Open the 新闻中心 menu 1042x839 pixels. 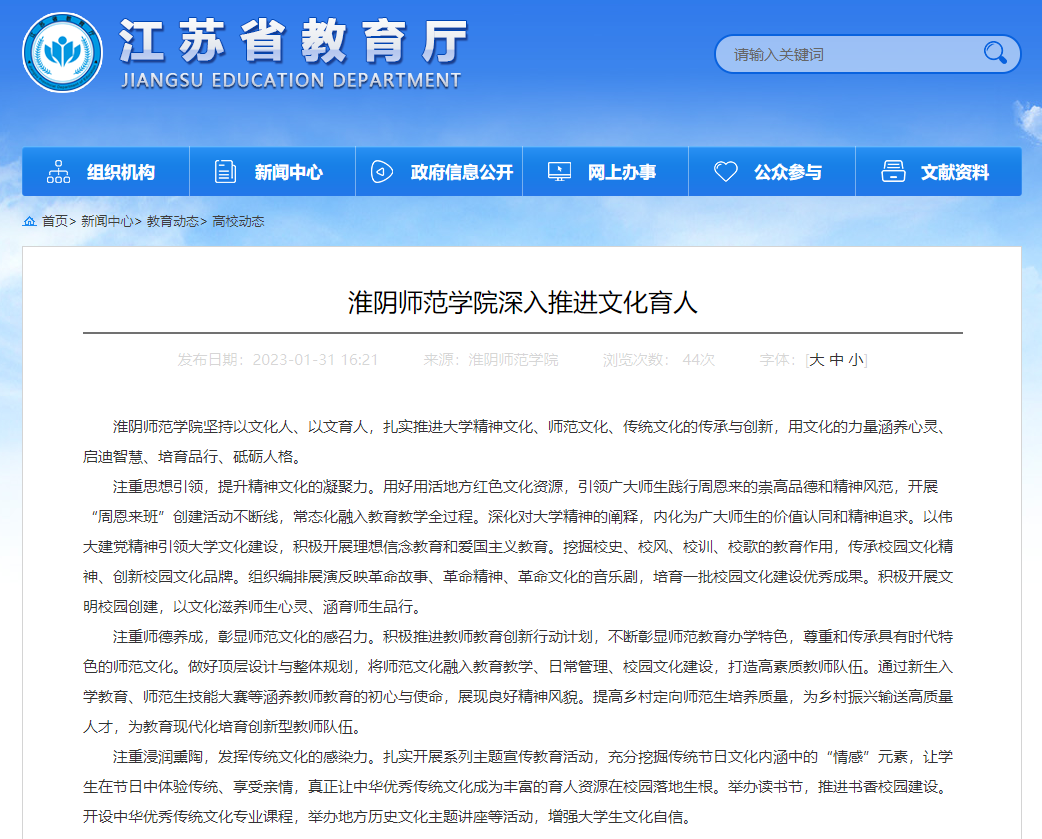(272, 172)
